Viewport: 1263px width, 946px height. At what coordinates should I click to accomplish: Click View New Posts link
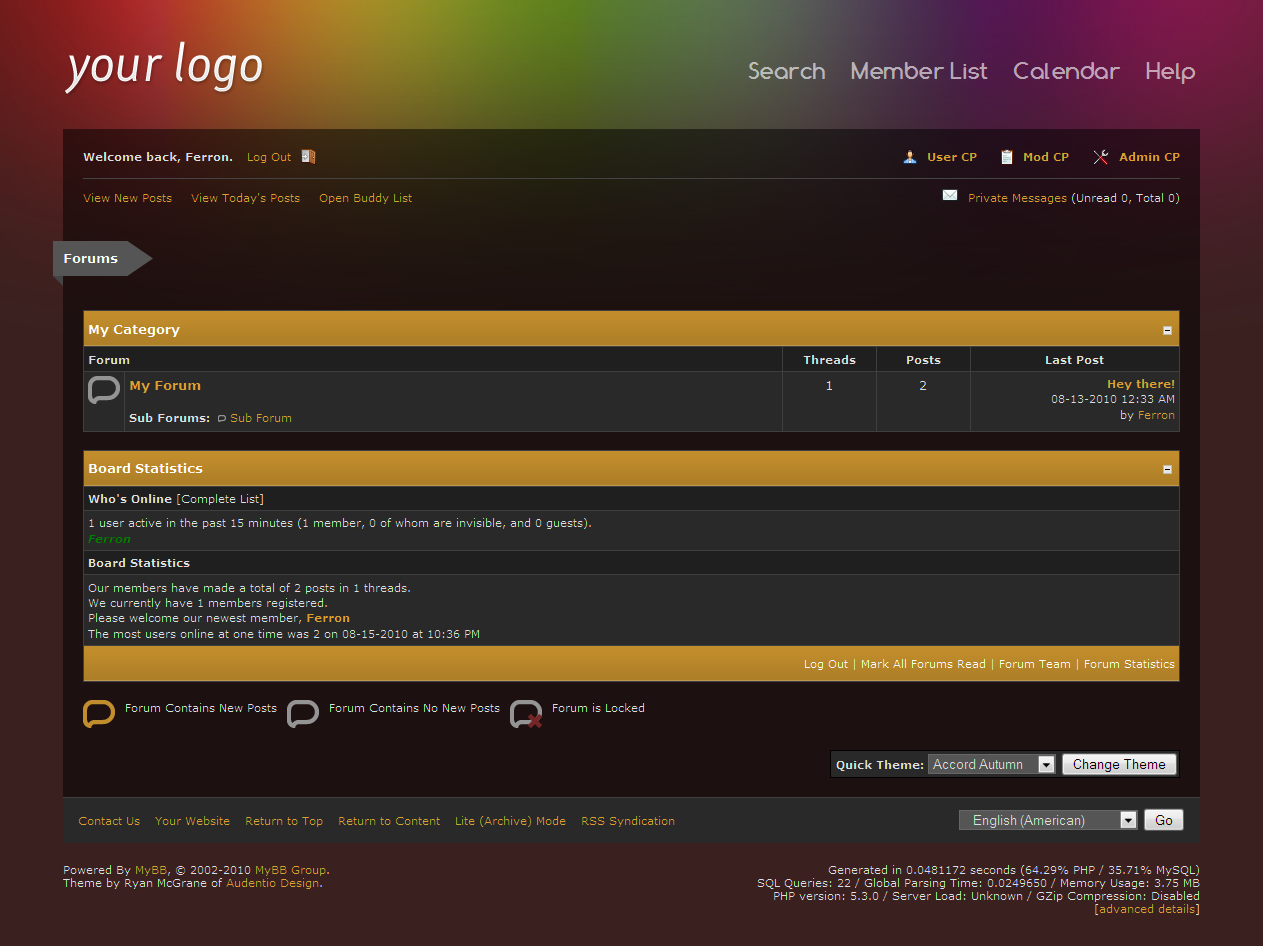[x=127, y=198]
